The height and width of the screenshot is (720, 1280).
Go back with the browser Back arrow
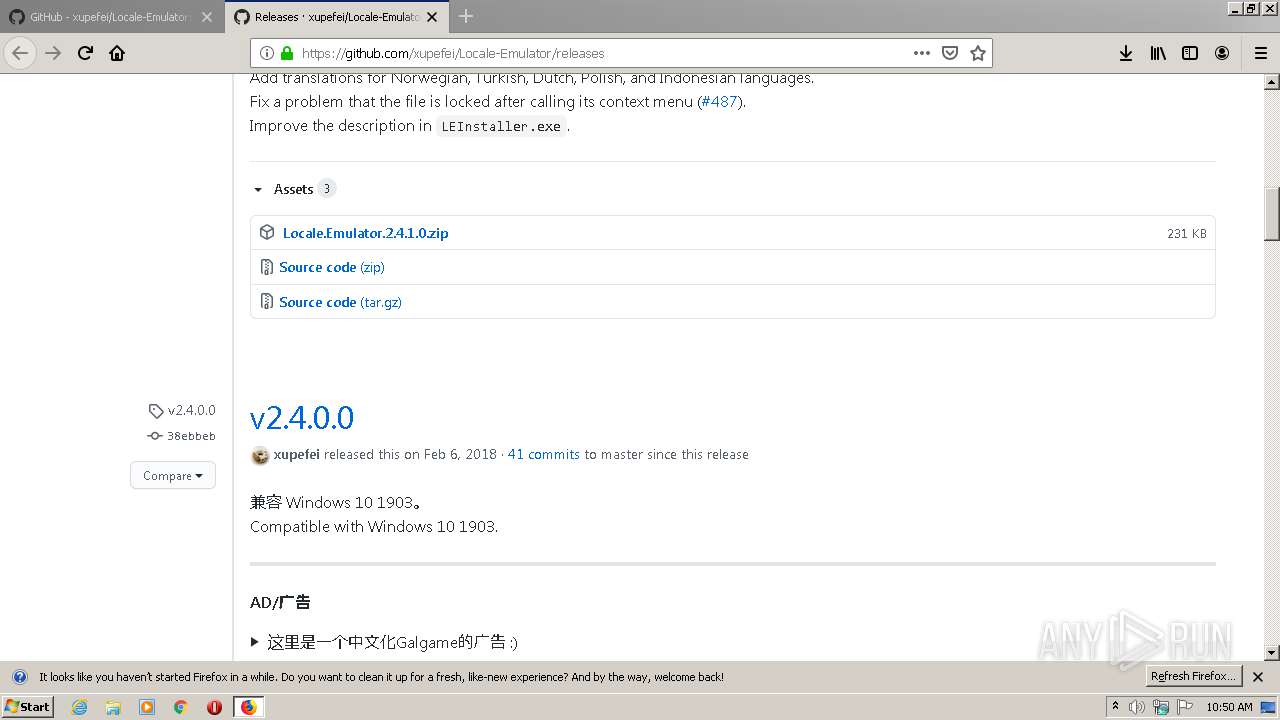[x=20, y=53]
